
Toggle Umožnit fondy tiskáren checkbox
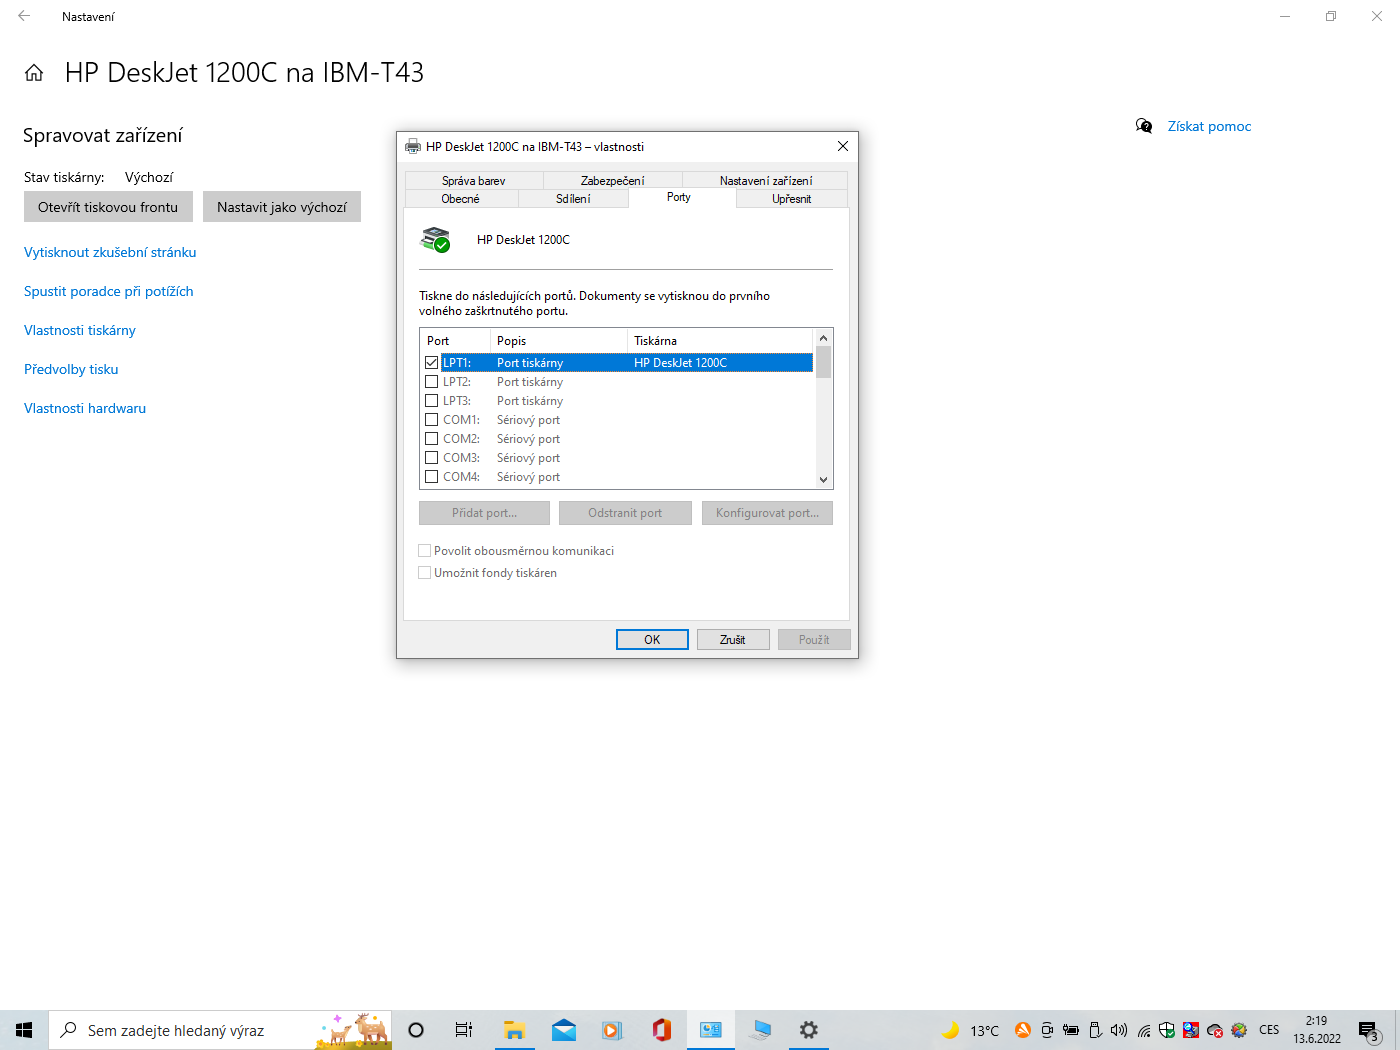[425, 573]
